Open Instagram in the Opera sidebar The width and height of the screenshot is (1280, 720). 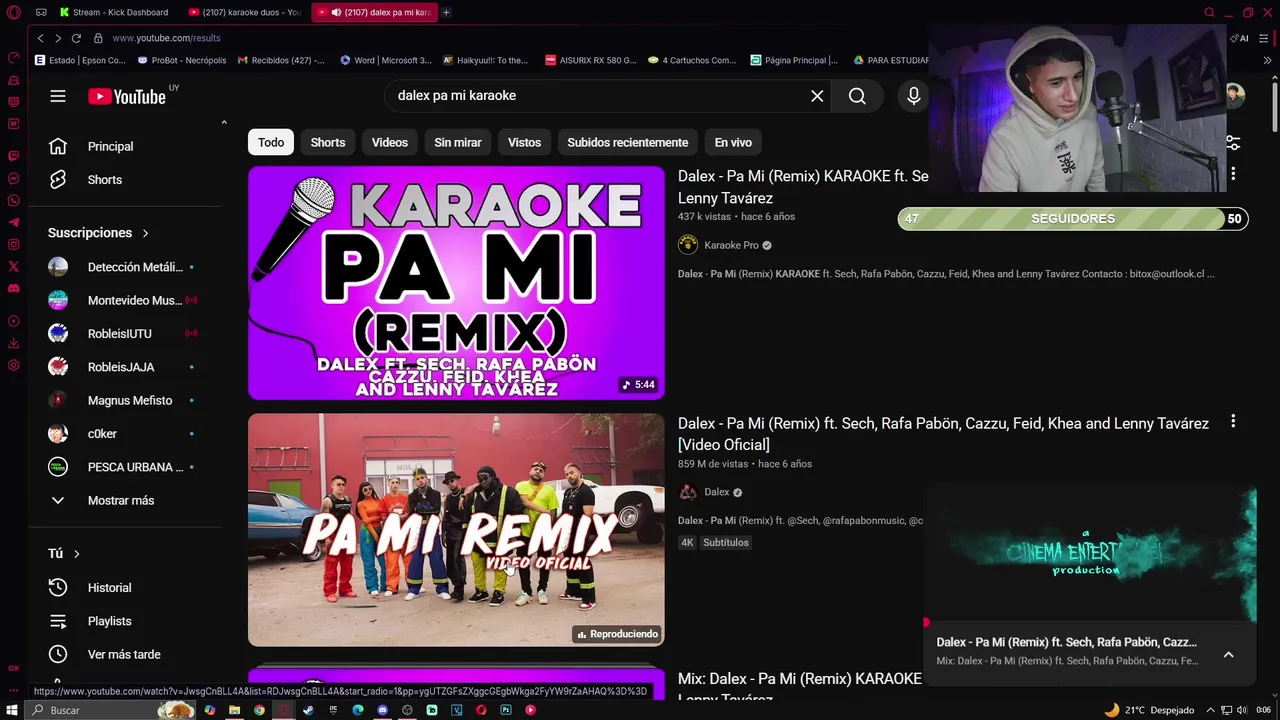(x=14, y=245)
